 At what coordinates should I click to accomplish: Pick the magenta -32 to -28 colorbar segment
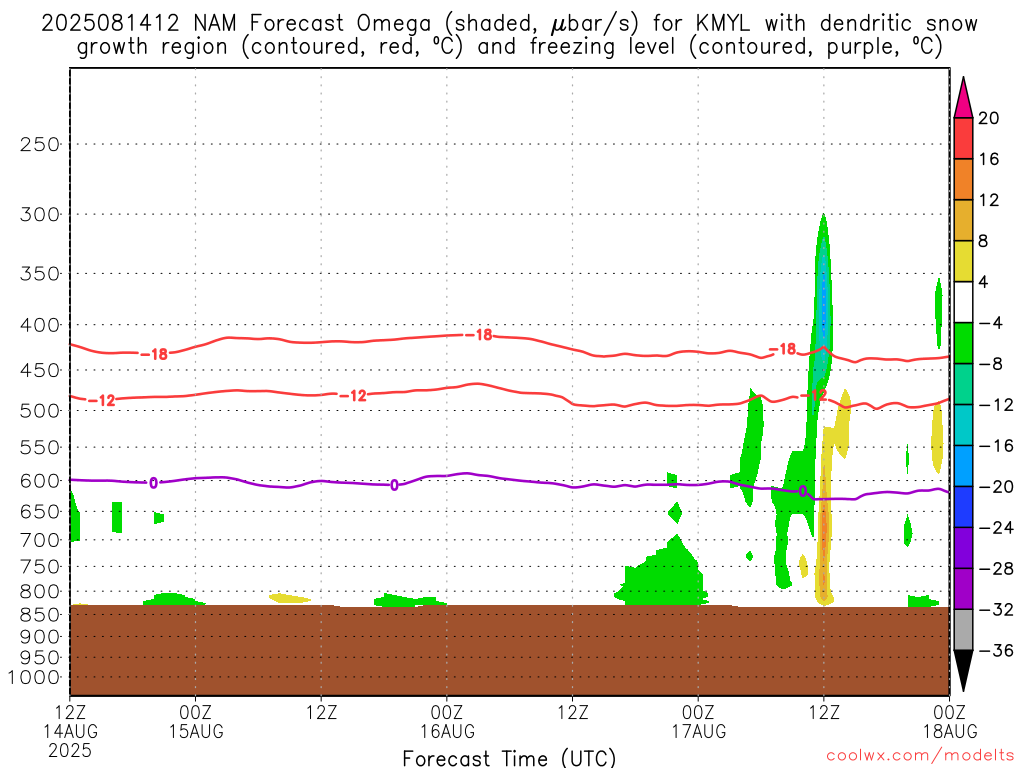coord(963,589)
